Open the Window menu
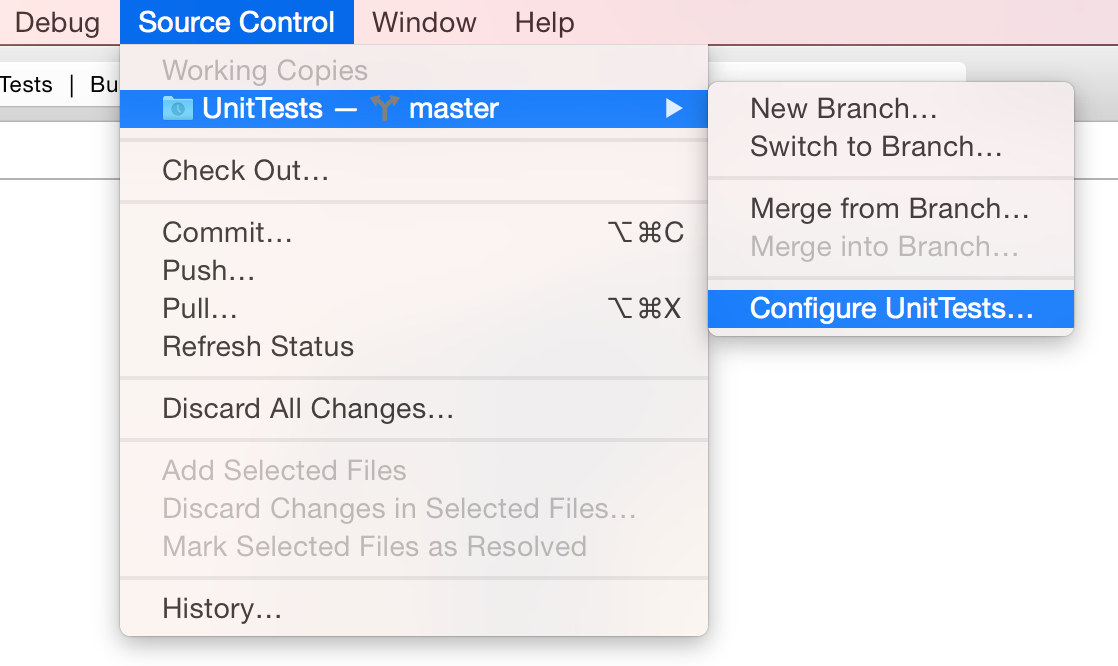Screen dimensions: 1118x666 (422, 22)
